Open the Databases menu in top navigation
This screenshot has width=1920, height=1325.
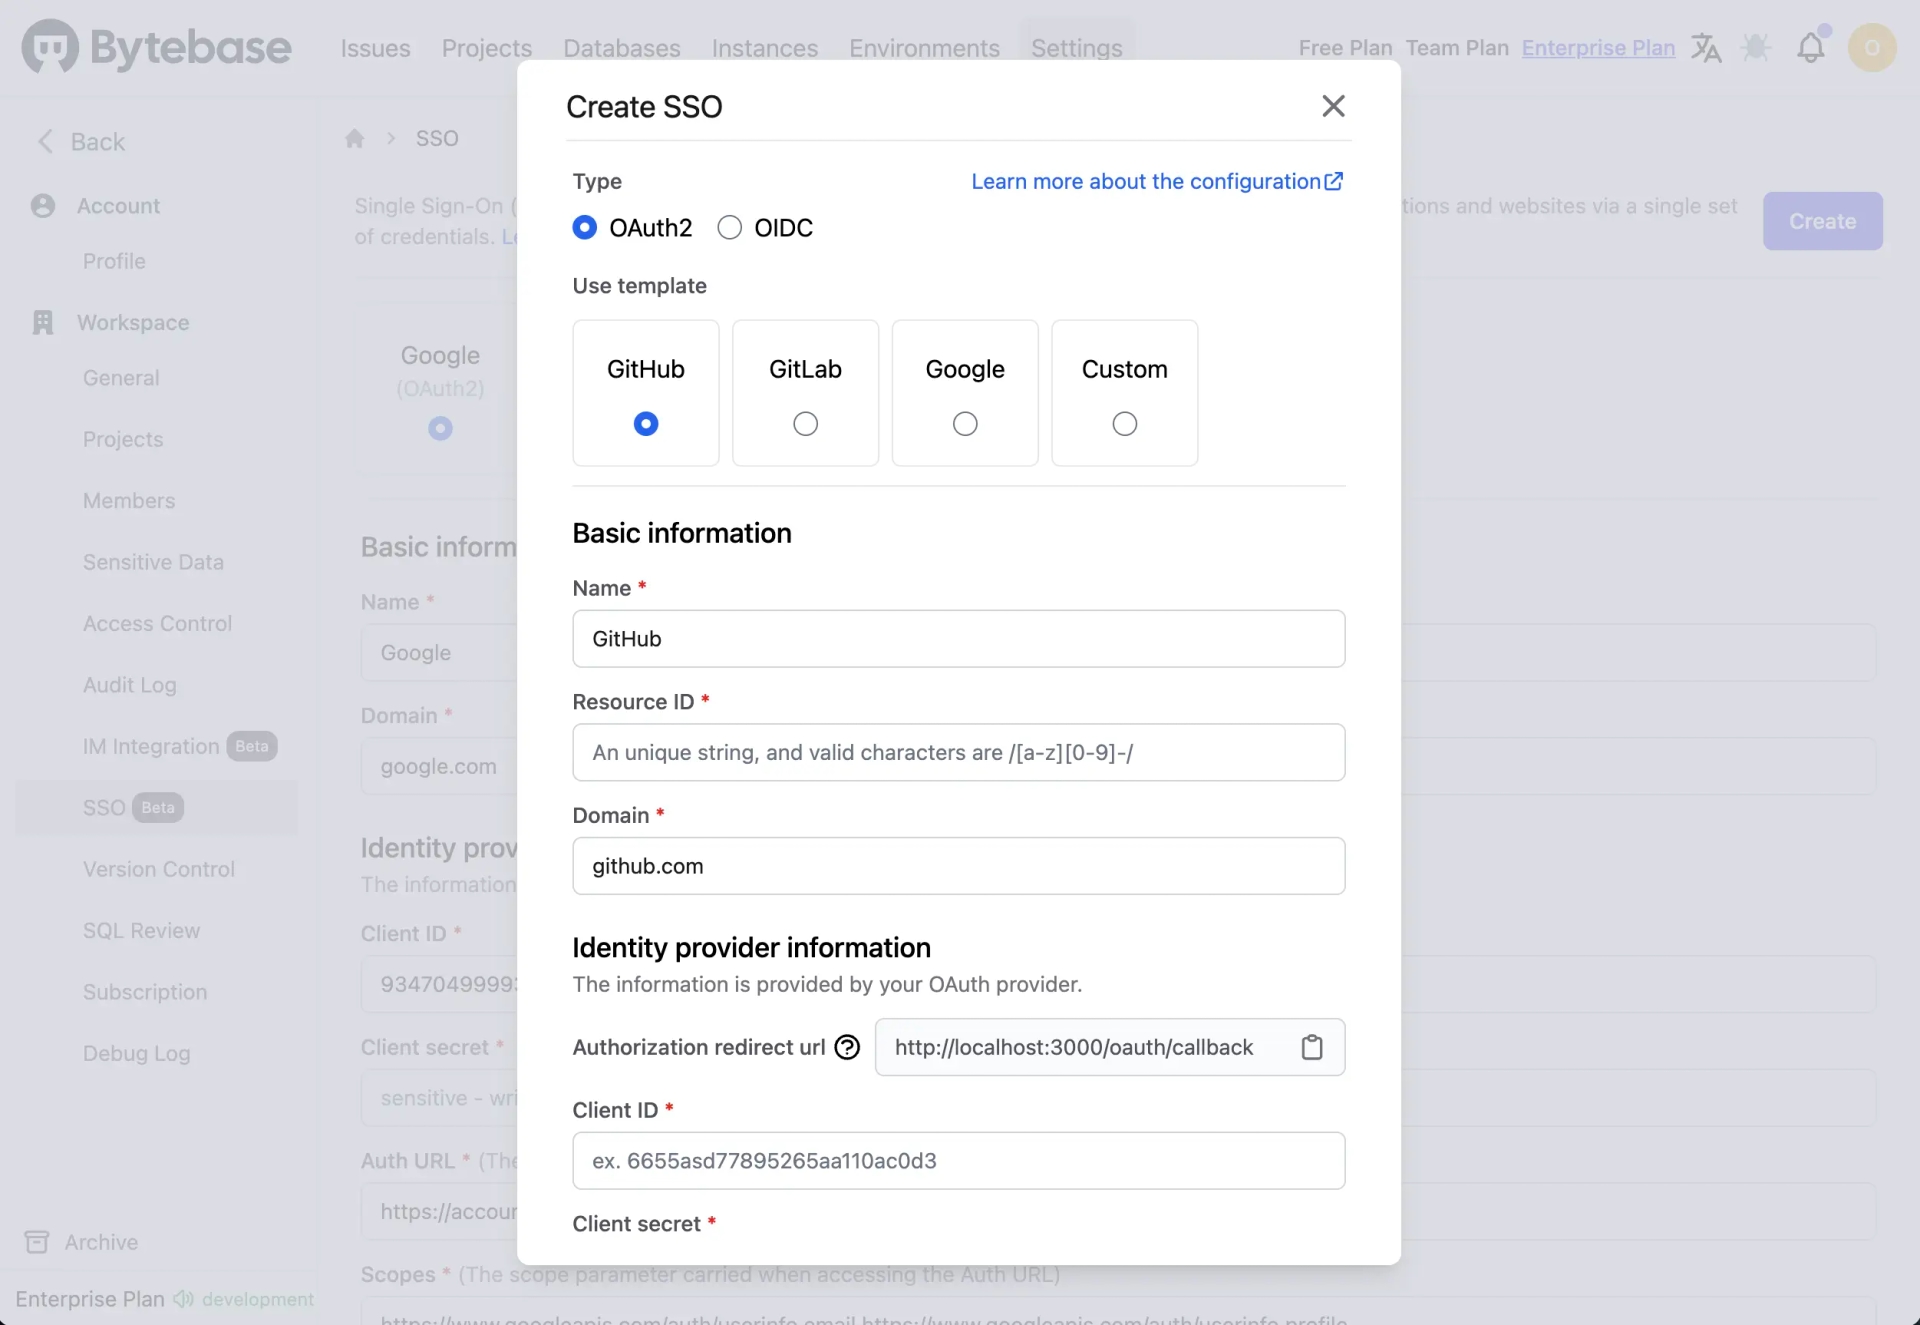(x=622, y=47)
